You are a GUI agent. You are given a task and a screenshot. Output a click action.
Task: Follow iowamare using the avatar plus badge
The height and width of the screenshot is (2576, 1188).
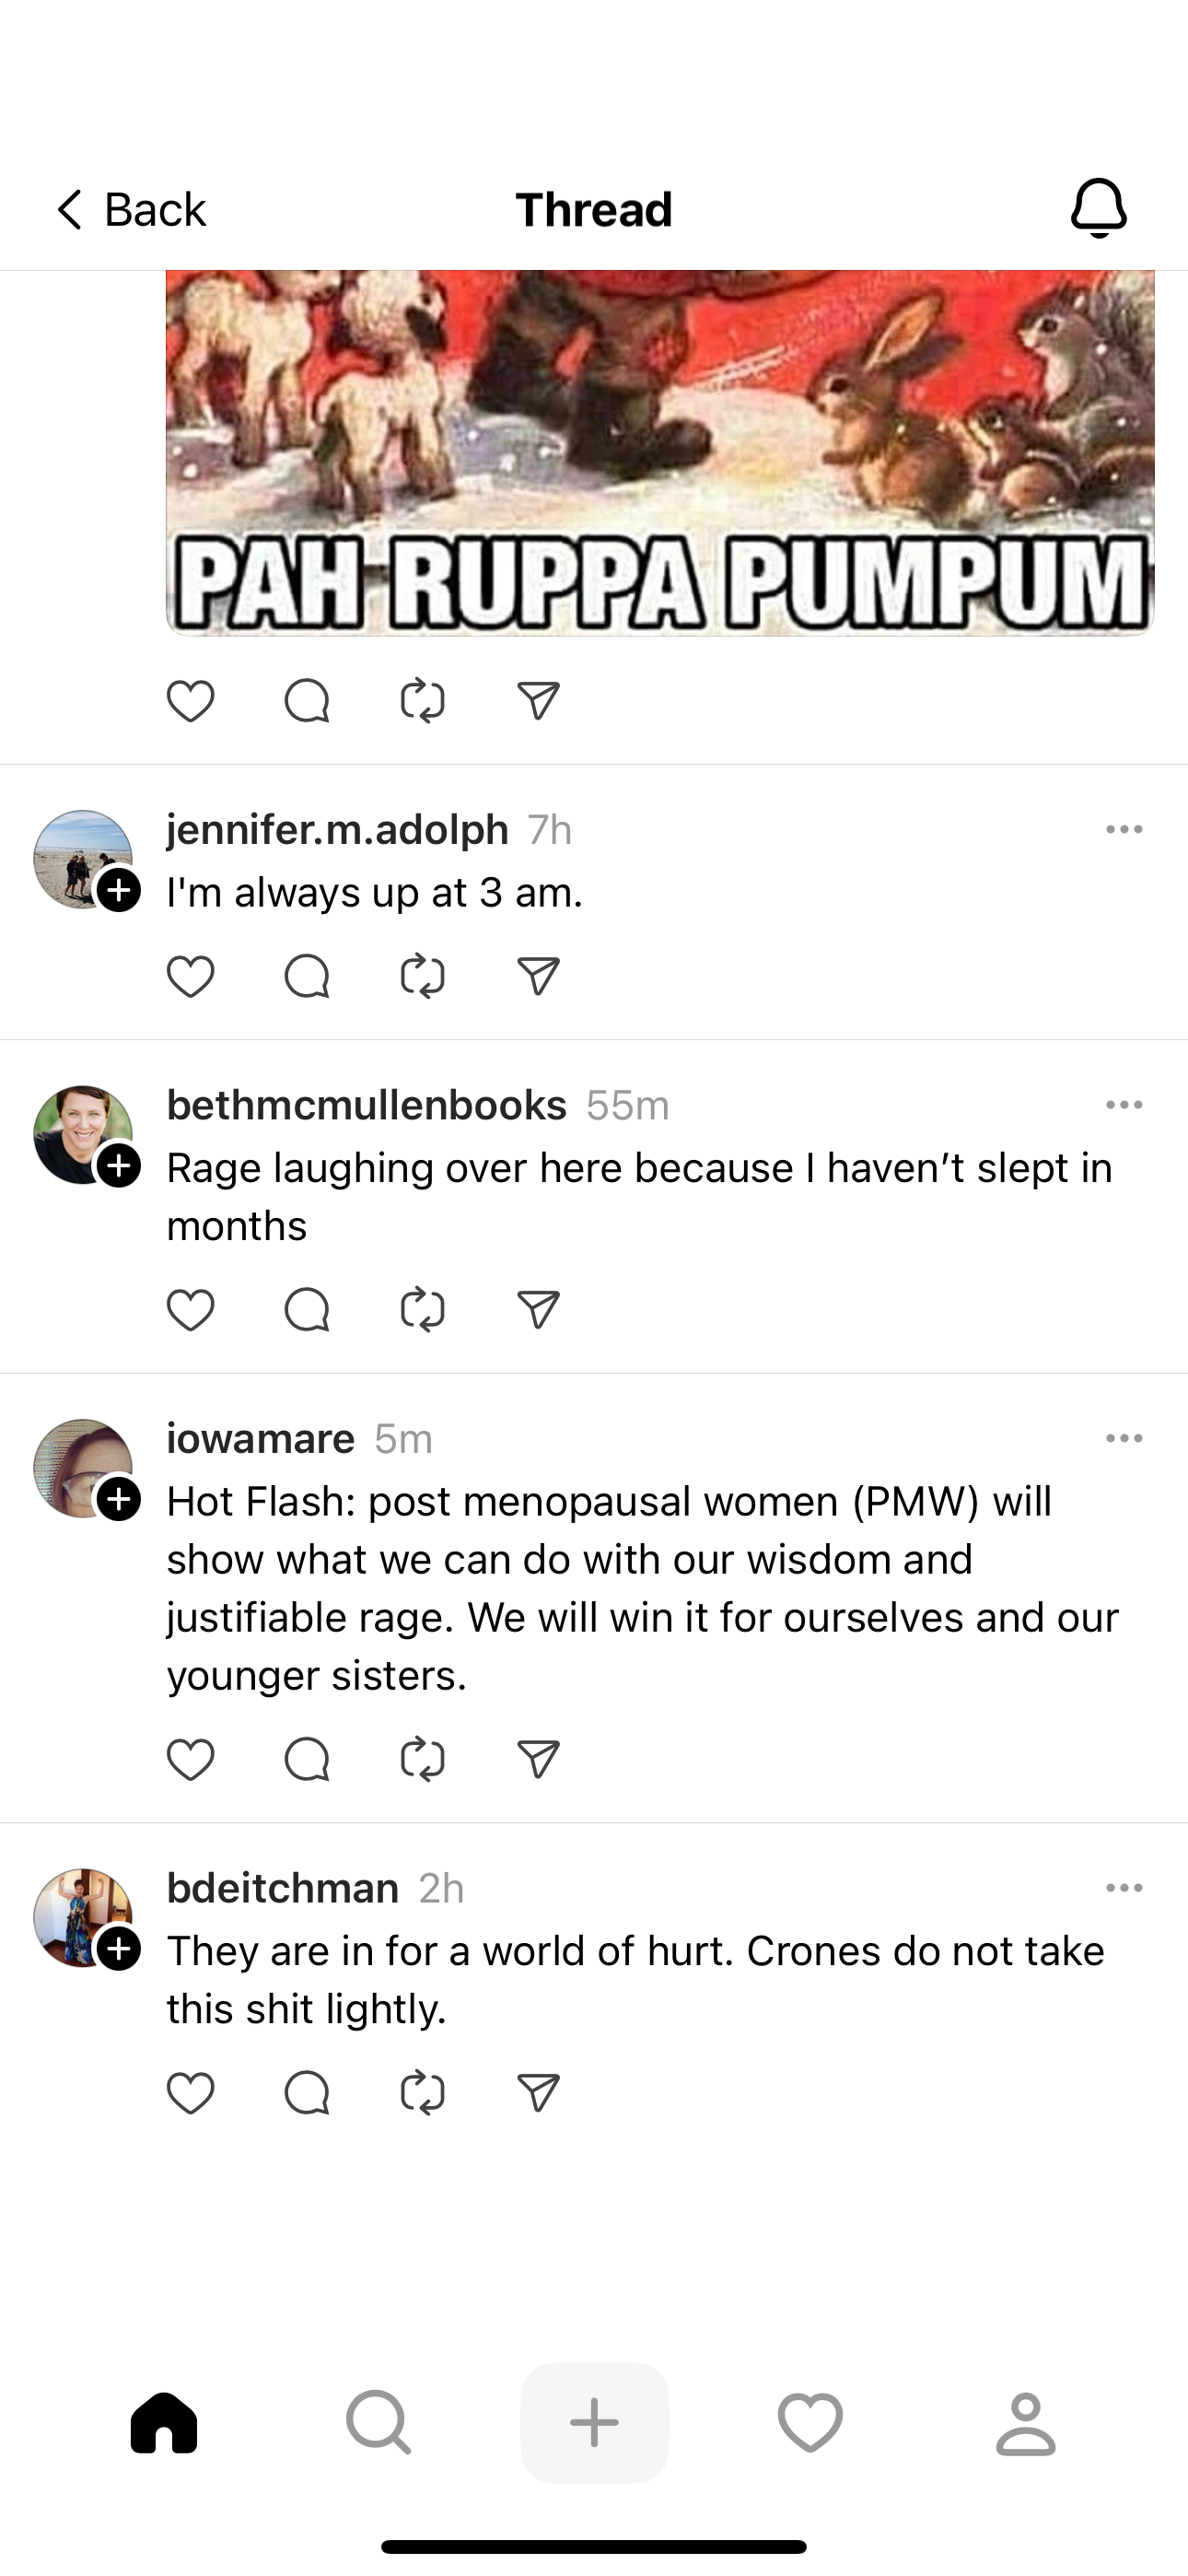pos(119,1499)
